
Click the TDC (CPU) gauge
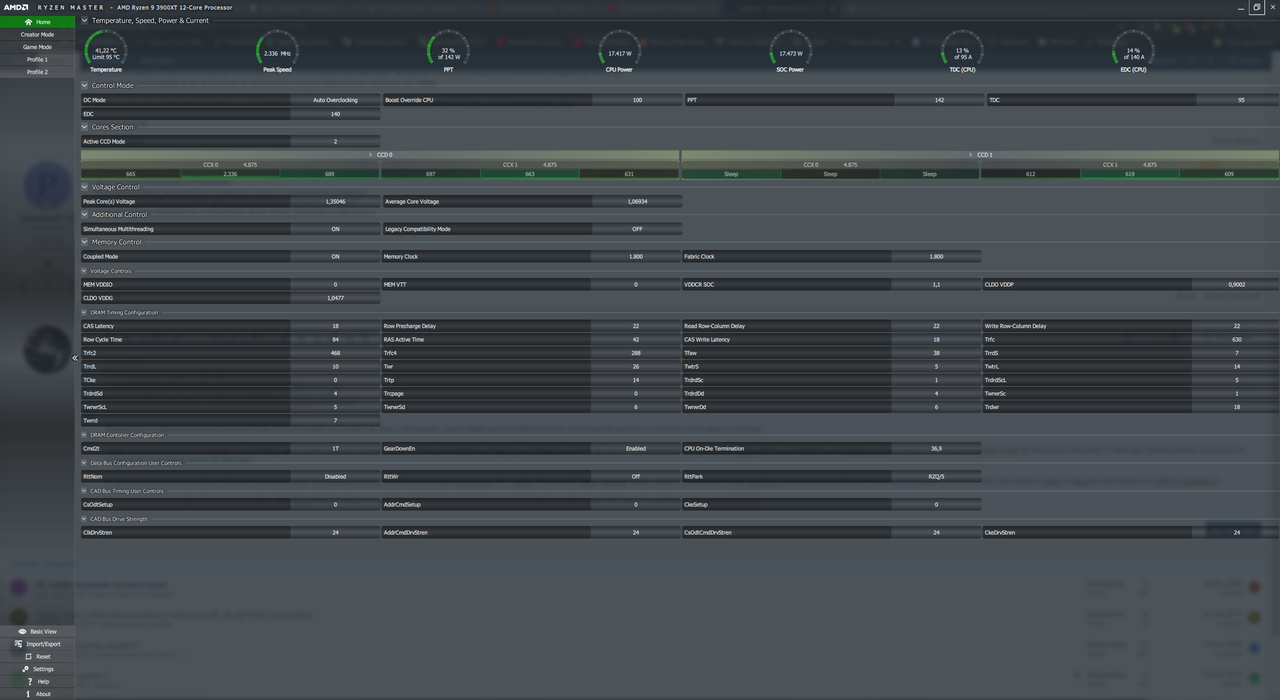(x=962, y=51)
